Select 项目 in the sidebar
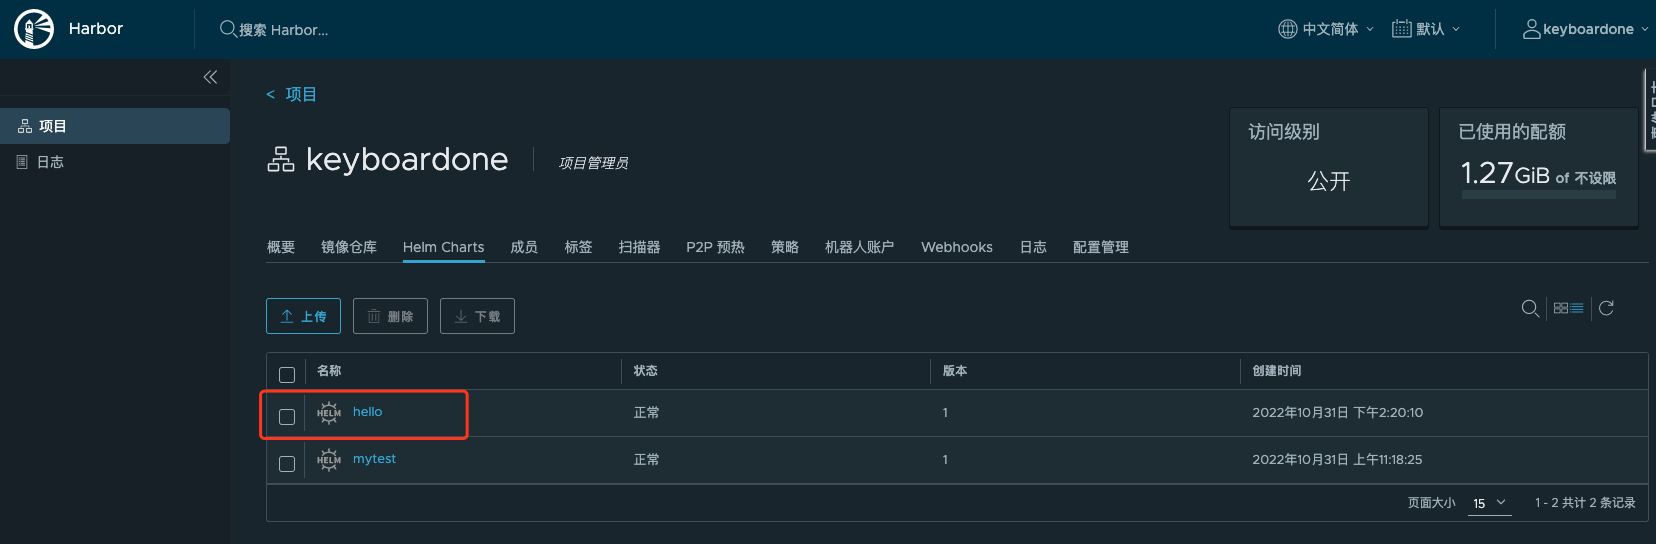This screenshot has width=1656, height=544. [115, 126]
